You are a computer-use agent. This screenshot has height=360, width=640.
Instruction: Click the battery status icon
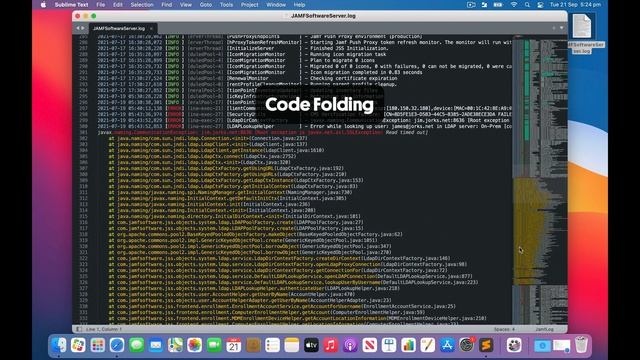click(498, 5)
